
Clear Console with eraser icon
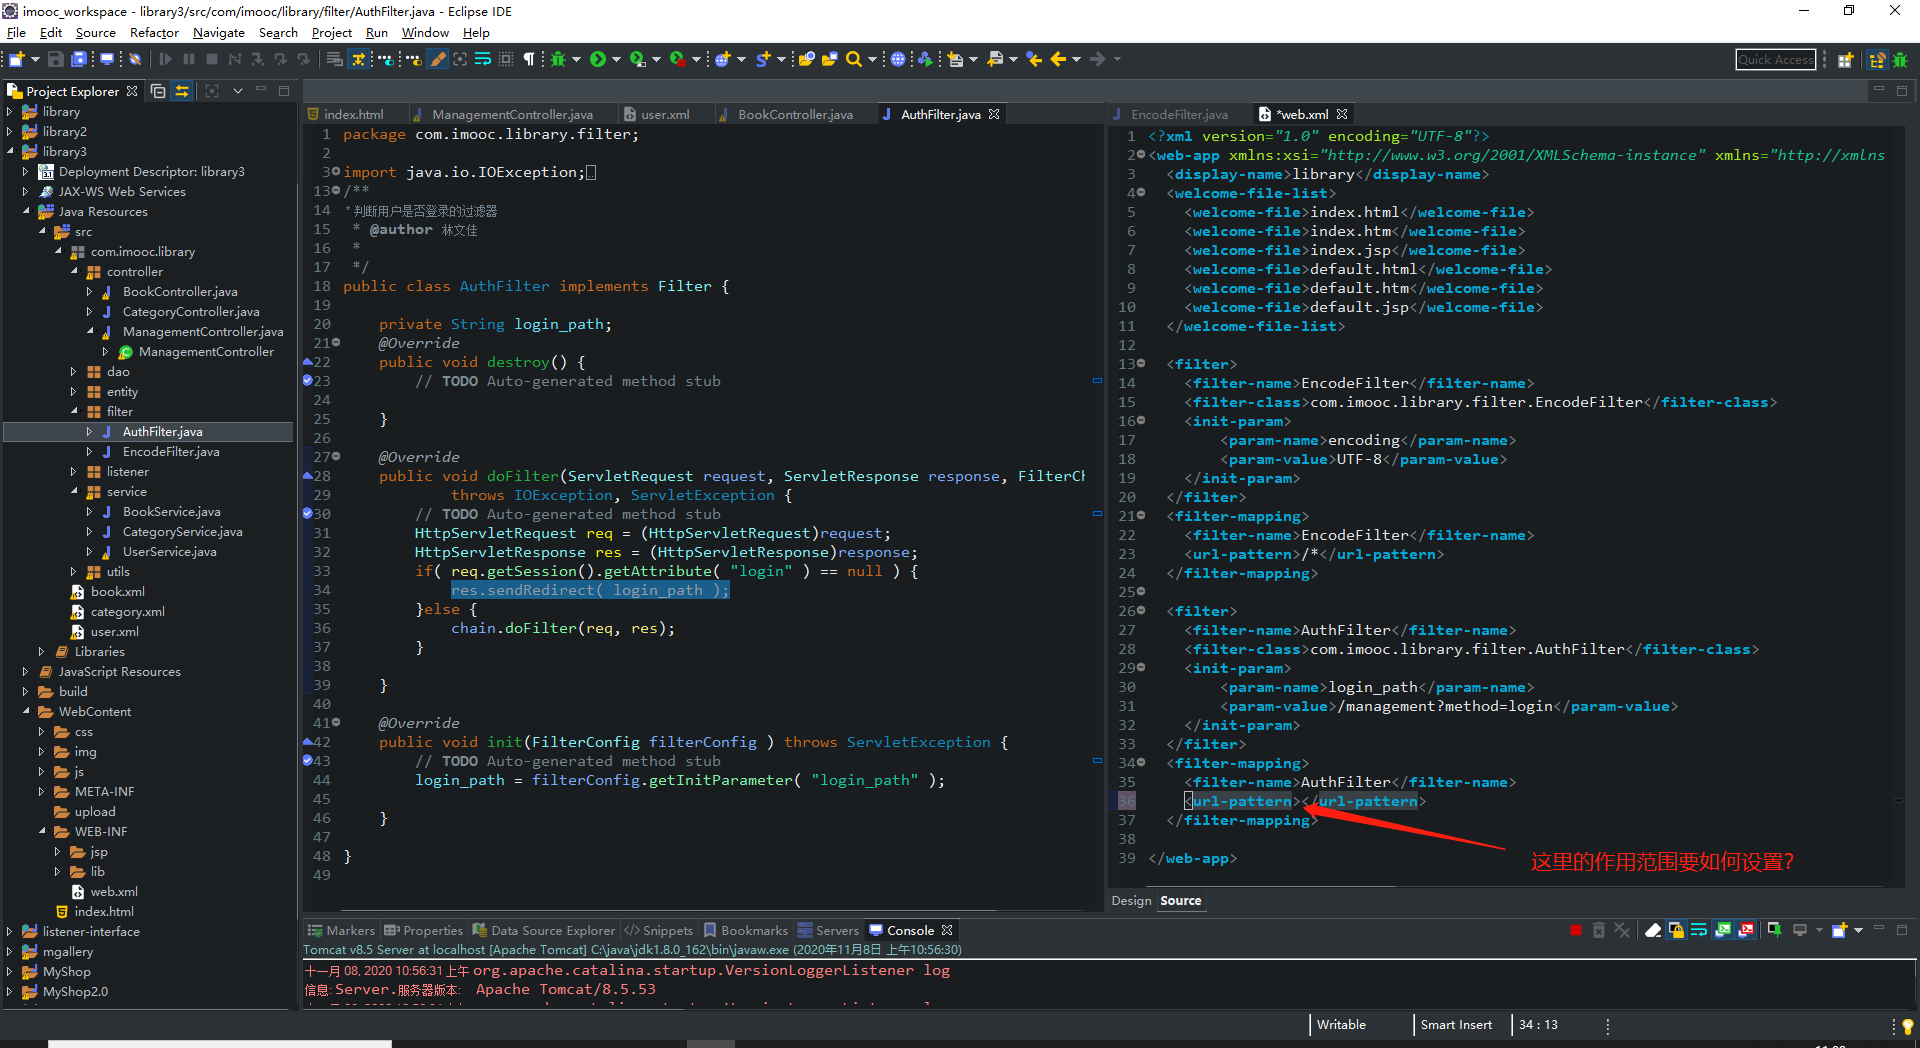1653,931
